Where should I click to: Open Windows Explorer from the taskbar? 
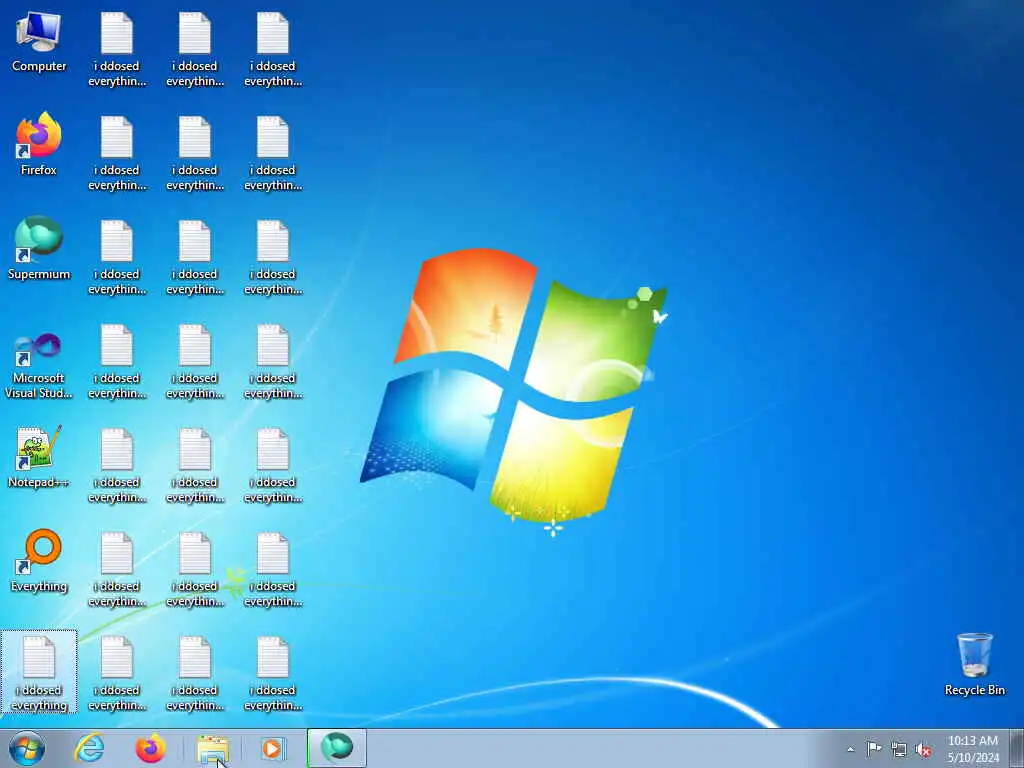[213, 748]
